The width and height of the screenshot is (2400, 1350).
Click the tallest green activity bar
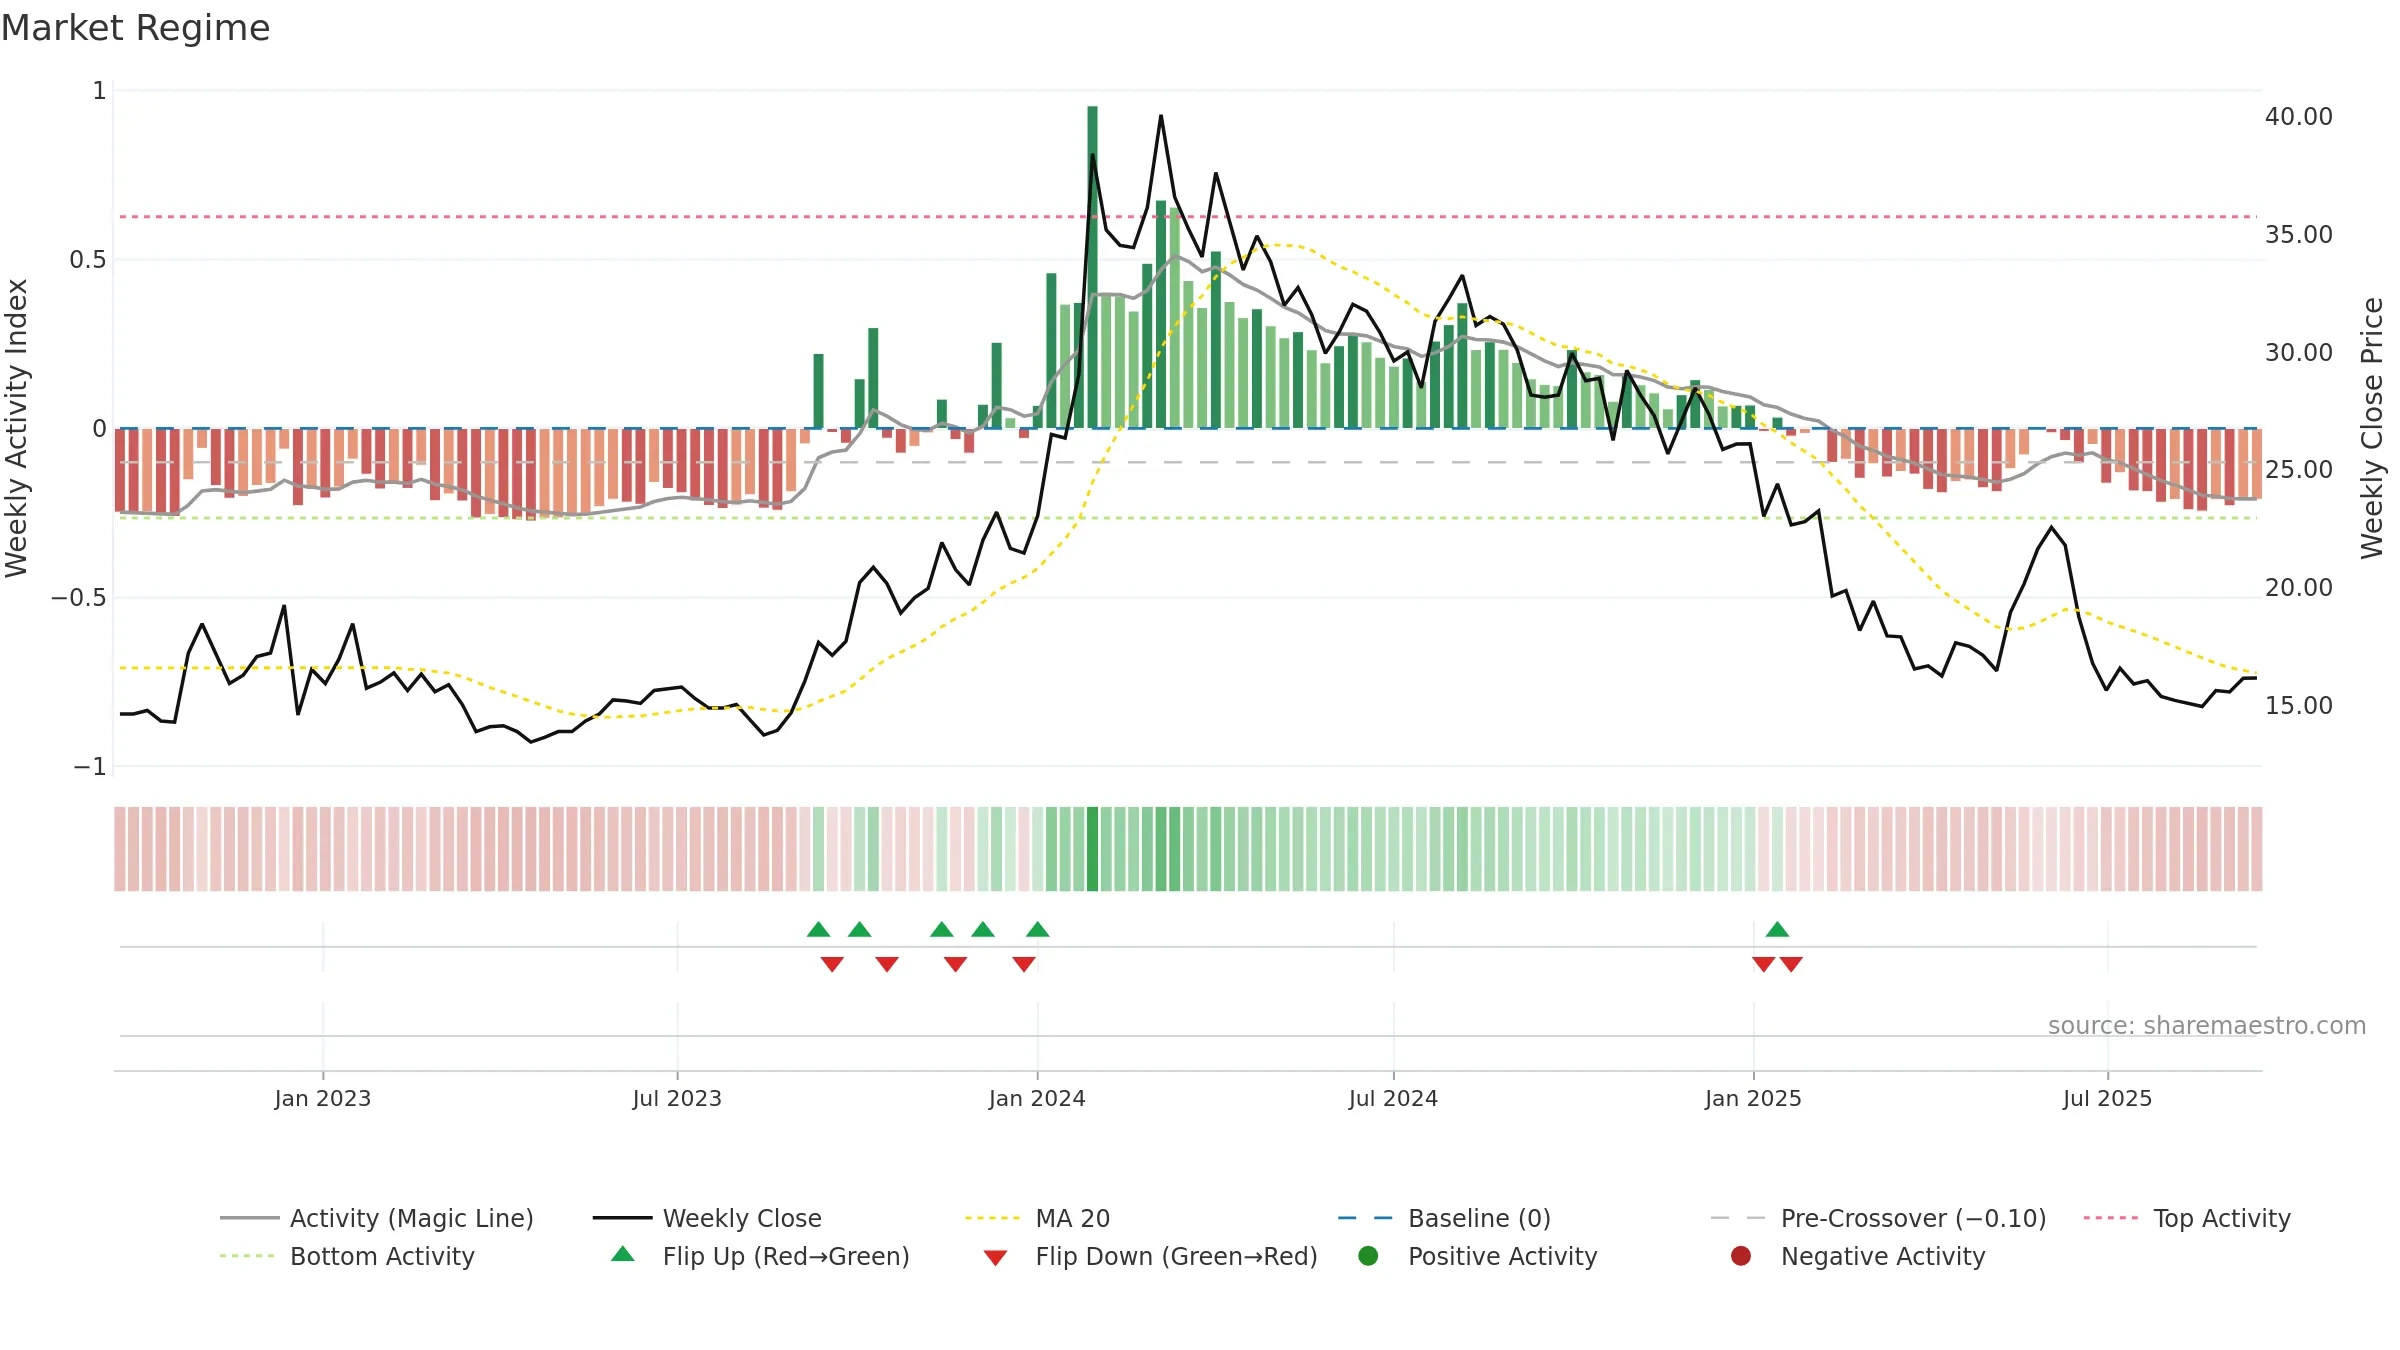click(x=1092, y=267)
